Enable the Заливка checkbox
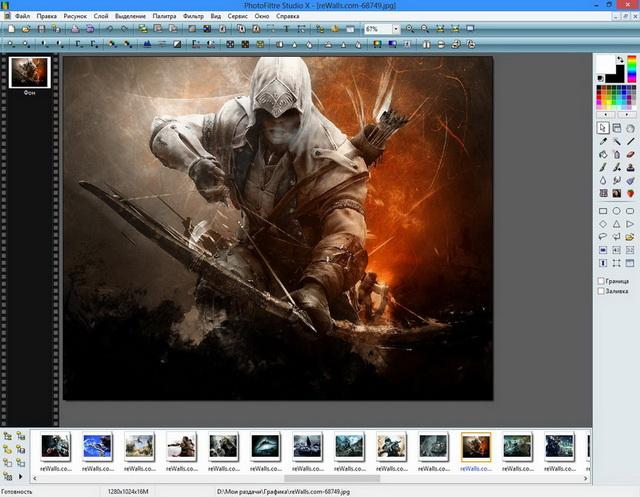This screenshot has height=497, width=640. coord(601,291)
